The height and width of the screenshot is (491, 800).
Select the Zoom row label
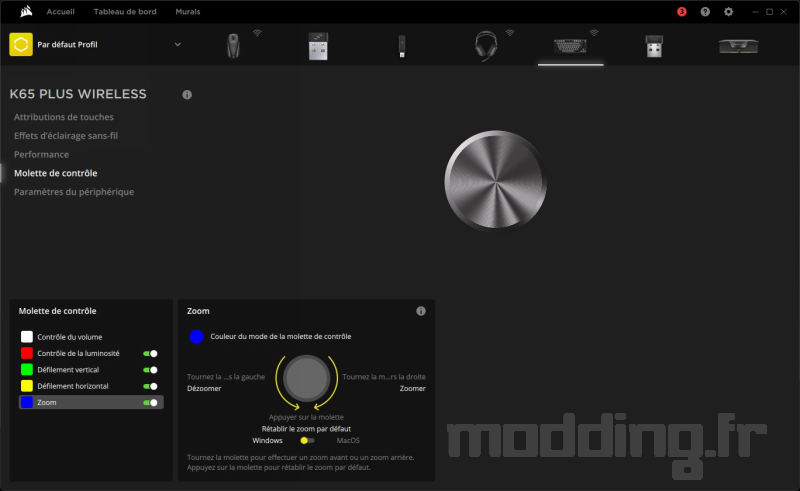pyautogui.click(x=46, y=402)
